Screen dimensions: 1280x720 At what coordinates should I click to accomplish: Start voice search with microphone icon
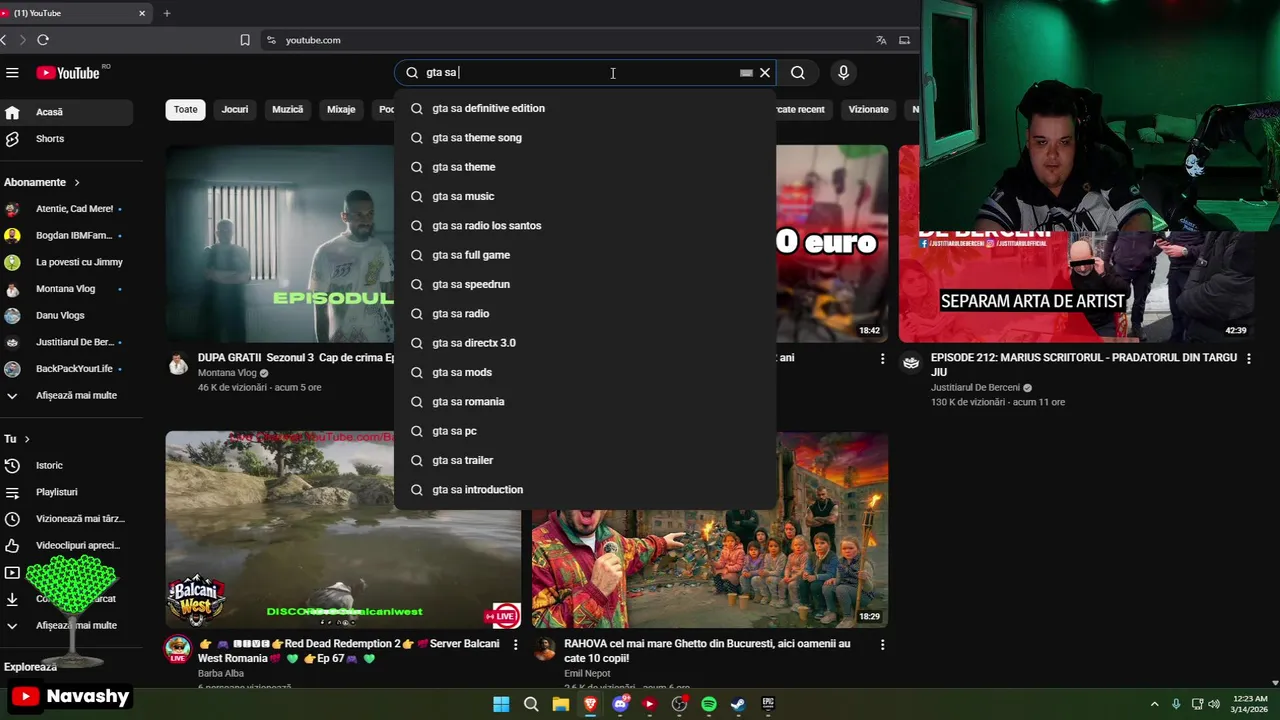[x=843, y=73]
